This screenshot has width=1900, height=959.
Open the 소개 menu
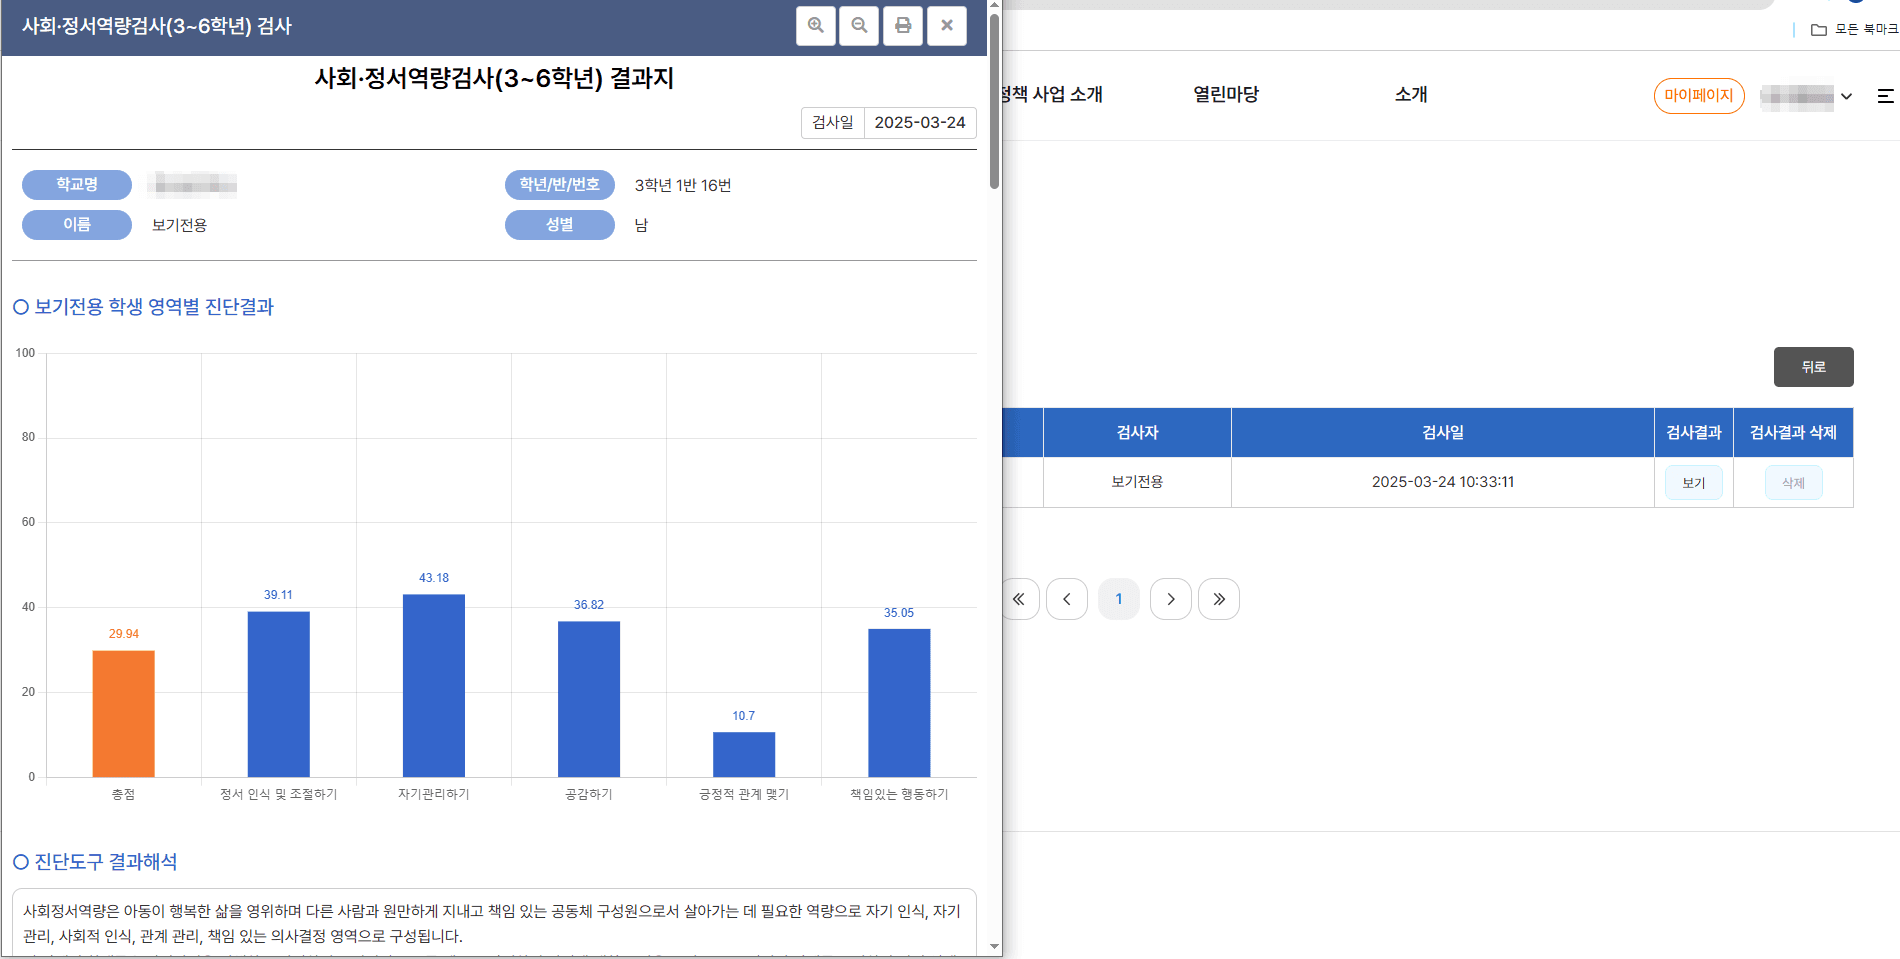1411,95
